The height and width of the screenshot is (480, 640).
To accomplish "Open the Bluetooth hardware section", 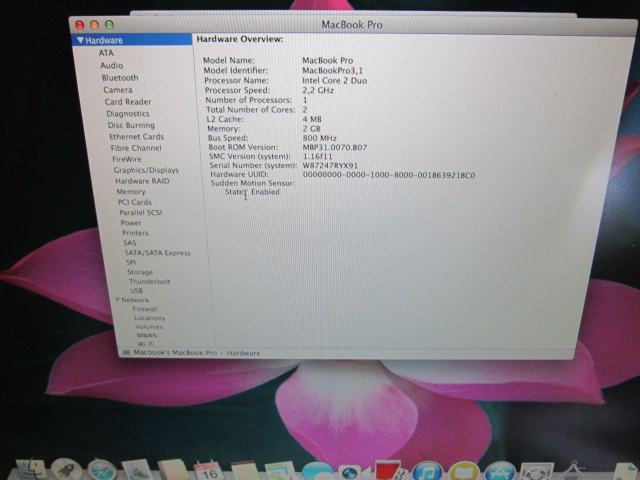I will tap(120, 78).
